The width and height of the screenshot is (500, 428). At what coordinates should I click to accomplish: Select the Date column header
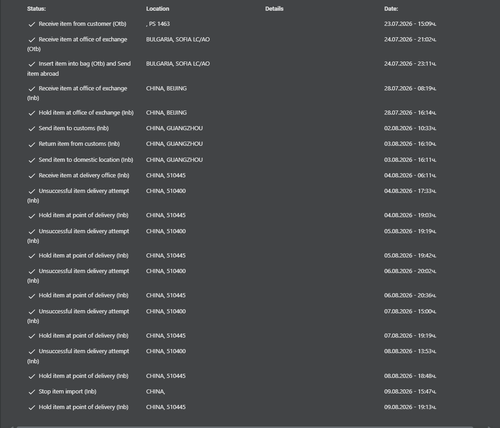(391, 9)
